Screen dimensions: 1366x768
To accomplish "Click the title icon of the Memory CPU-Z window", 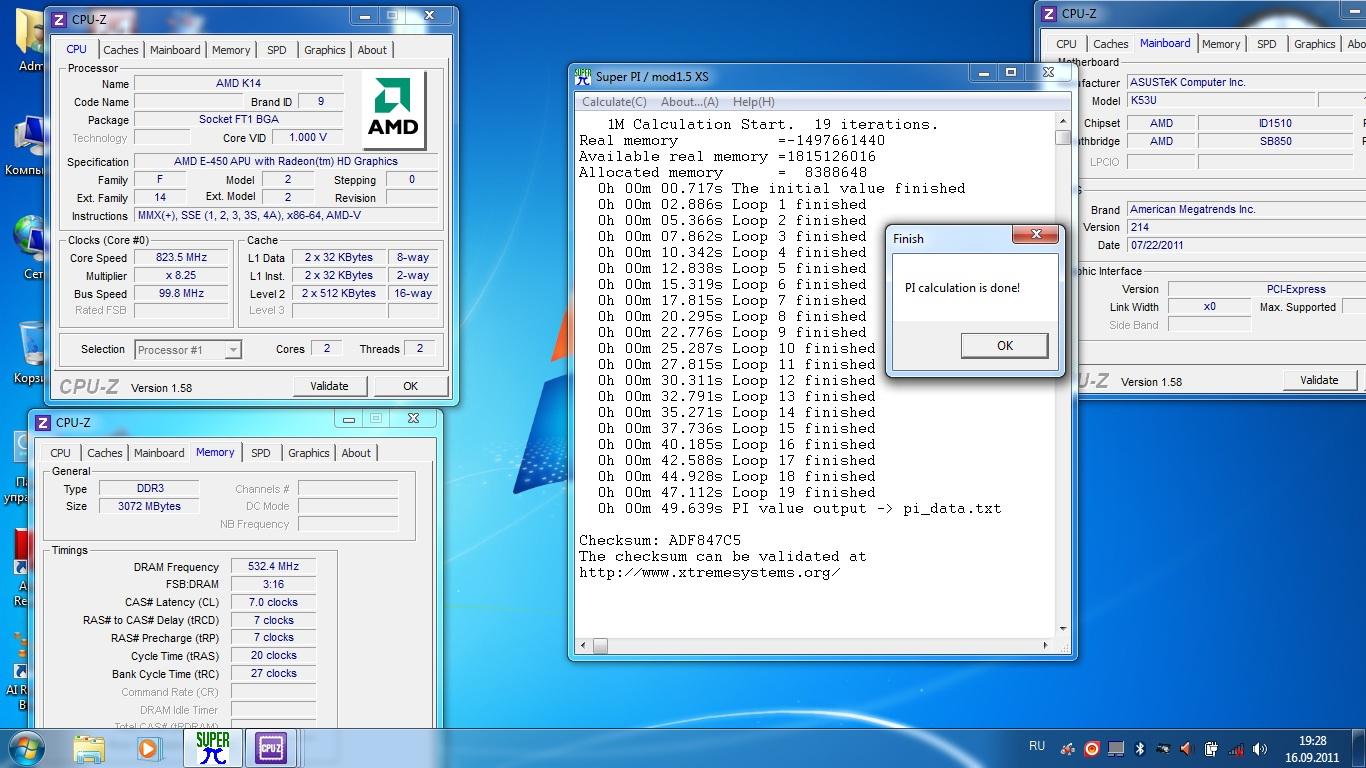I will [44, 422].
